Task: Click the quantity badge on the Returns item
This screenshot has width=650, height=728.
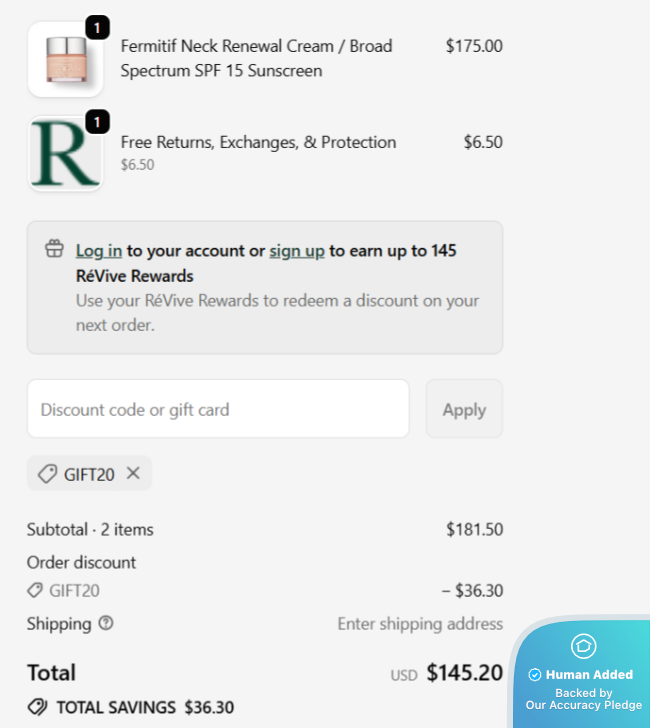Action: click(x=97, y=122)
